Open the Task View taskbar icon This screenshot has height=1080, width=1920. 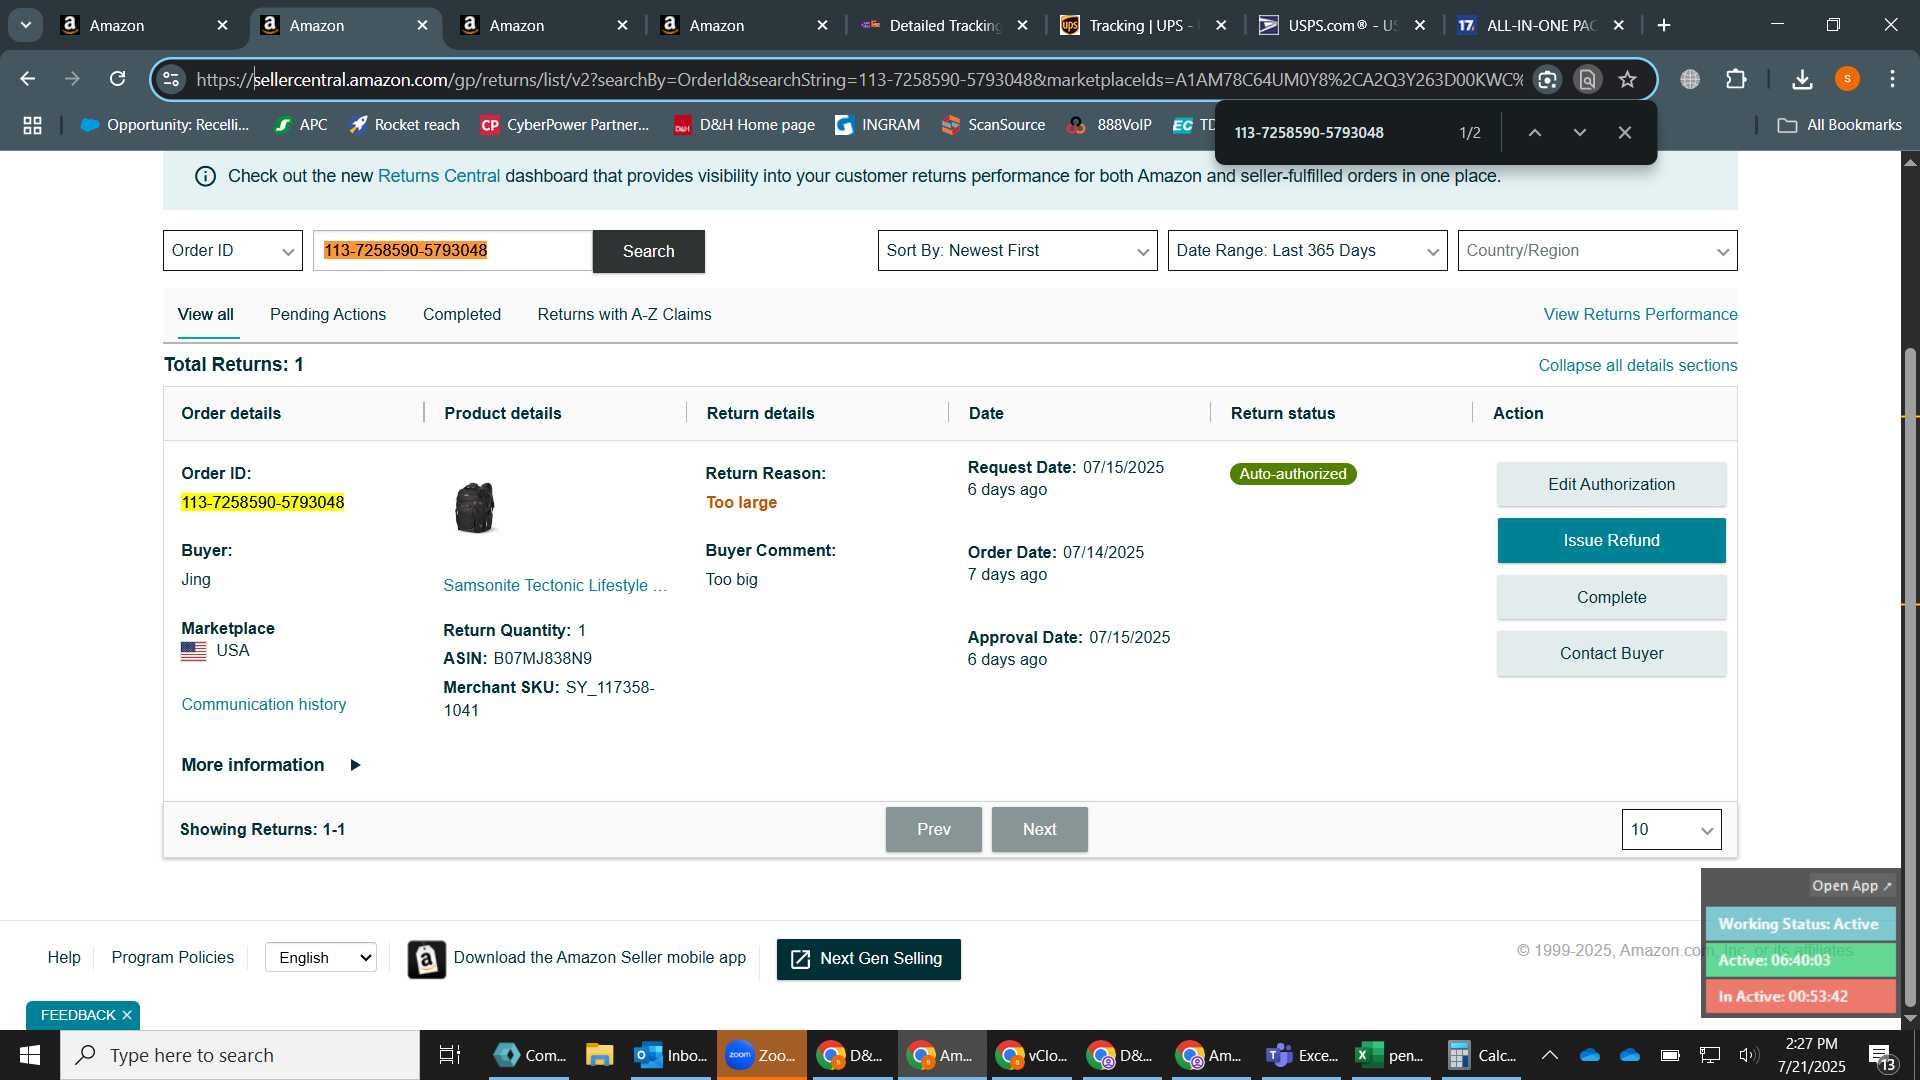pyautogui.click(x=450, y=1055)
